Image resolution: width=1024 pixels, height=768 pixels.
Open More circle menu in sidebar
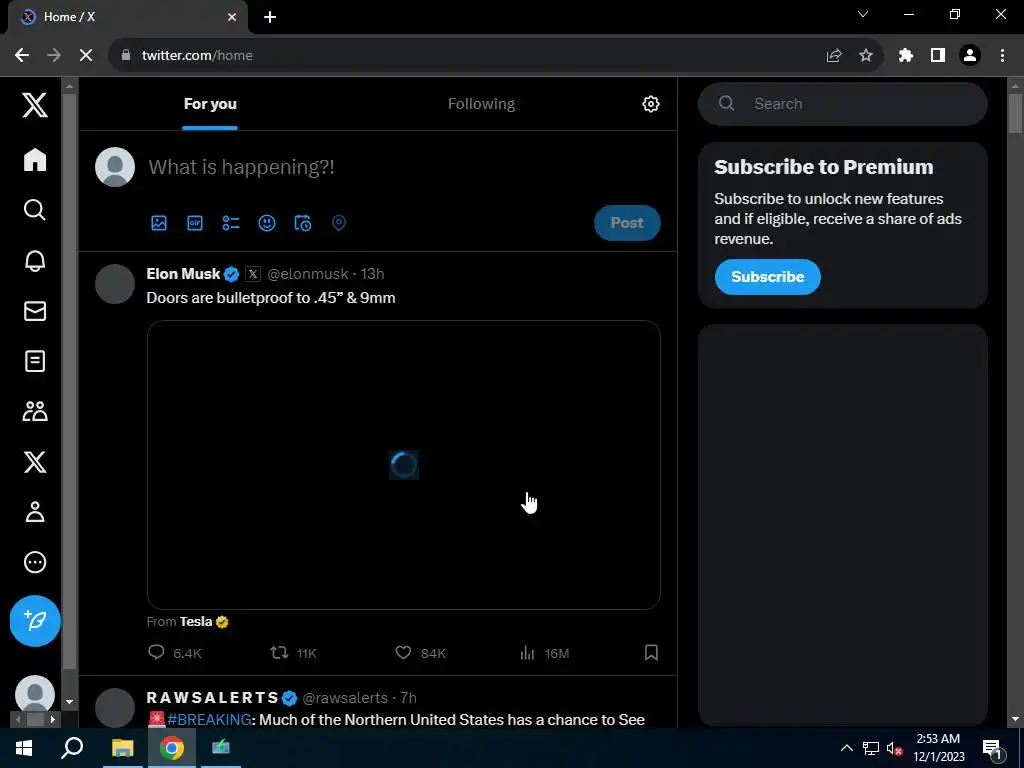click(35, 562)
